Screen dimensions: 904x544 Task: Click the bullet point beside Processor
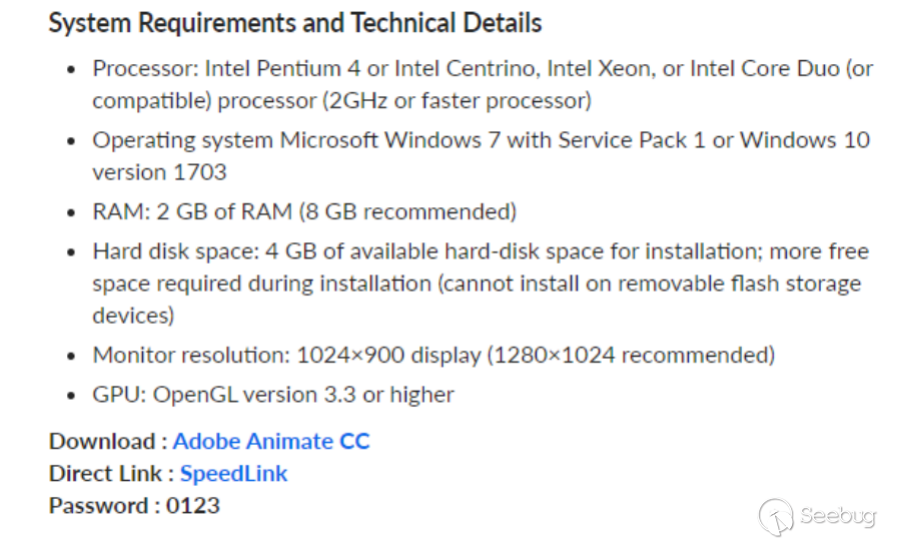click(x=70, y=70)
